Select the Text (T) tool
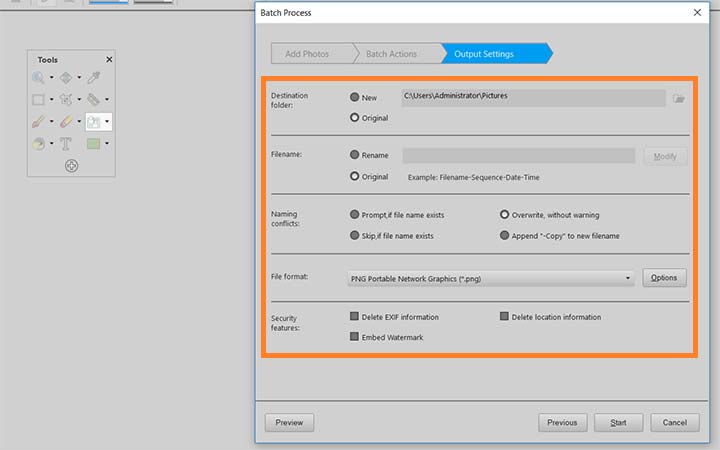The width and height of the screenshot is (720, 450). click(x=66, y=144)
